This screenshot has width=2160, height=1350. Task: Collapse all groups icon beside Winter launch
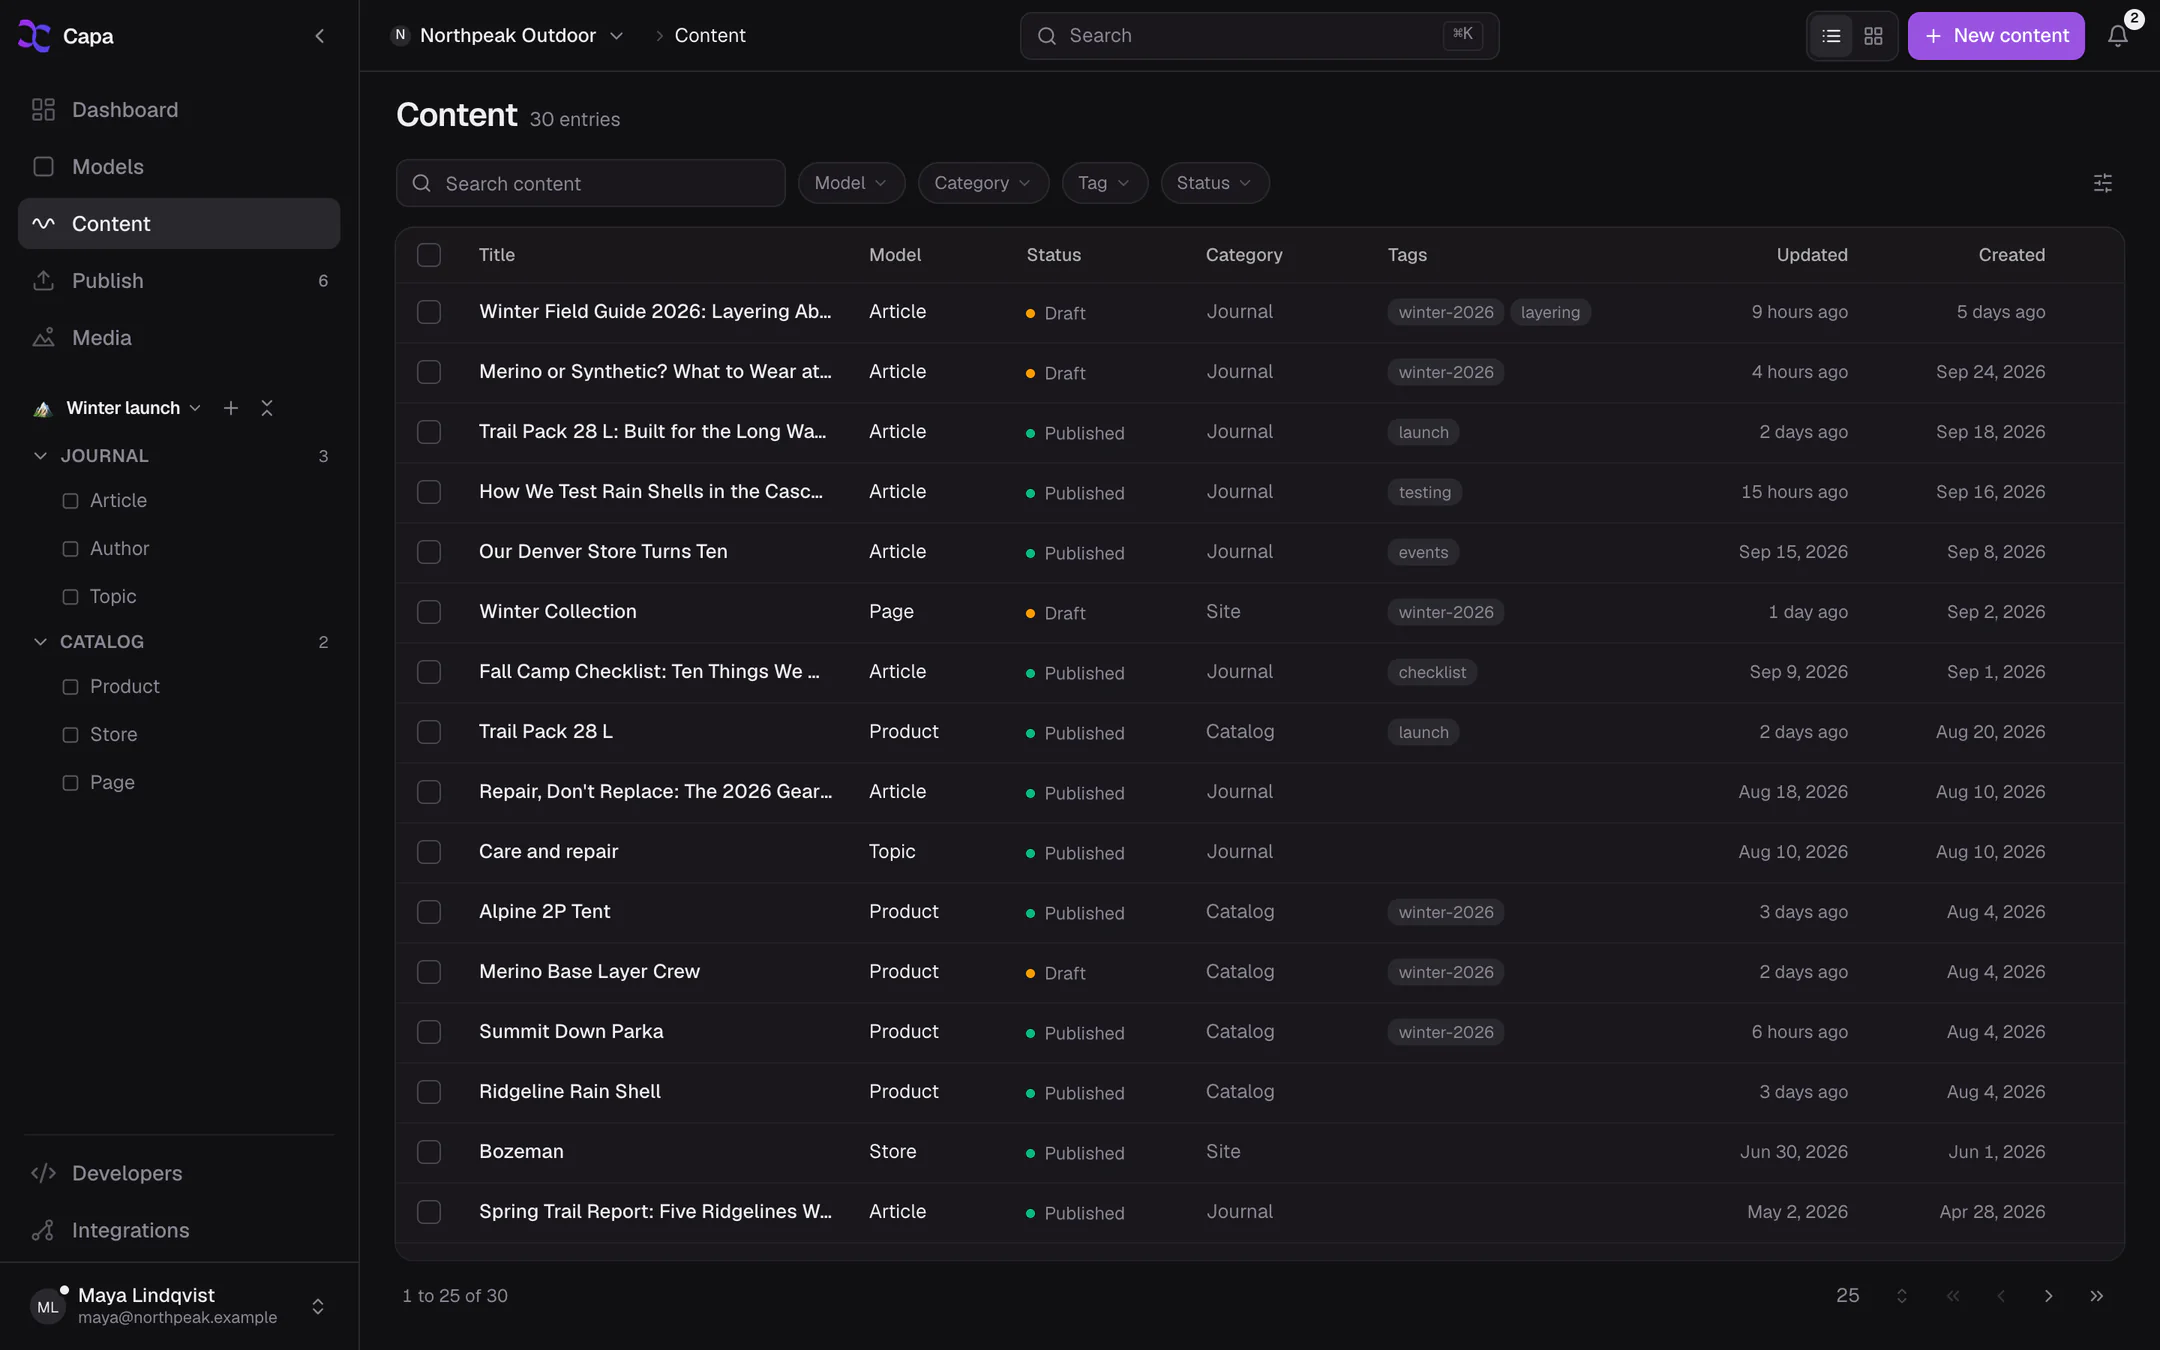[x=267, y=408]
